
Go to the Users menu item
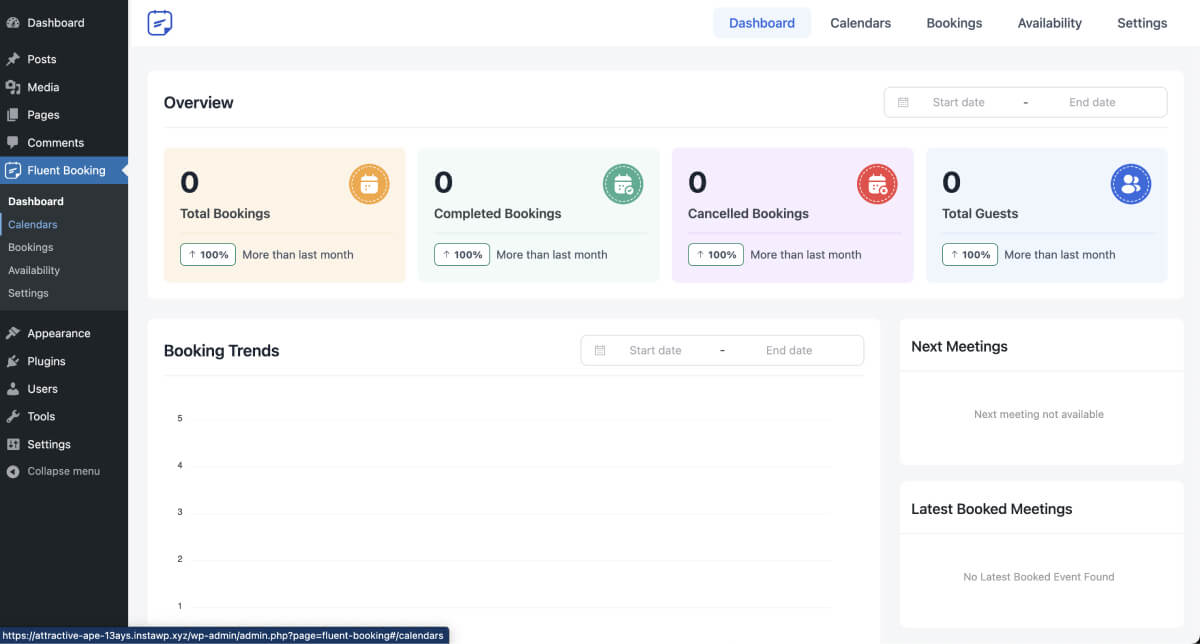click(42, 389)
